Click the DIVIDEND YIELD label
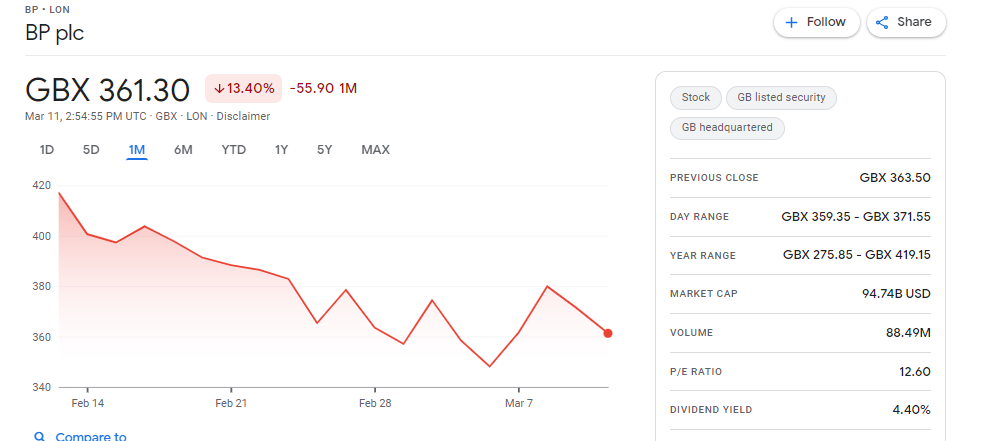The width and height of the screenshot is (998, 441). [711, 410]
